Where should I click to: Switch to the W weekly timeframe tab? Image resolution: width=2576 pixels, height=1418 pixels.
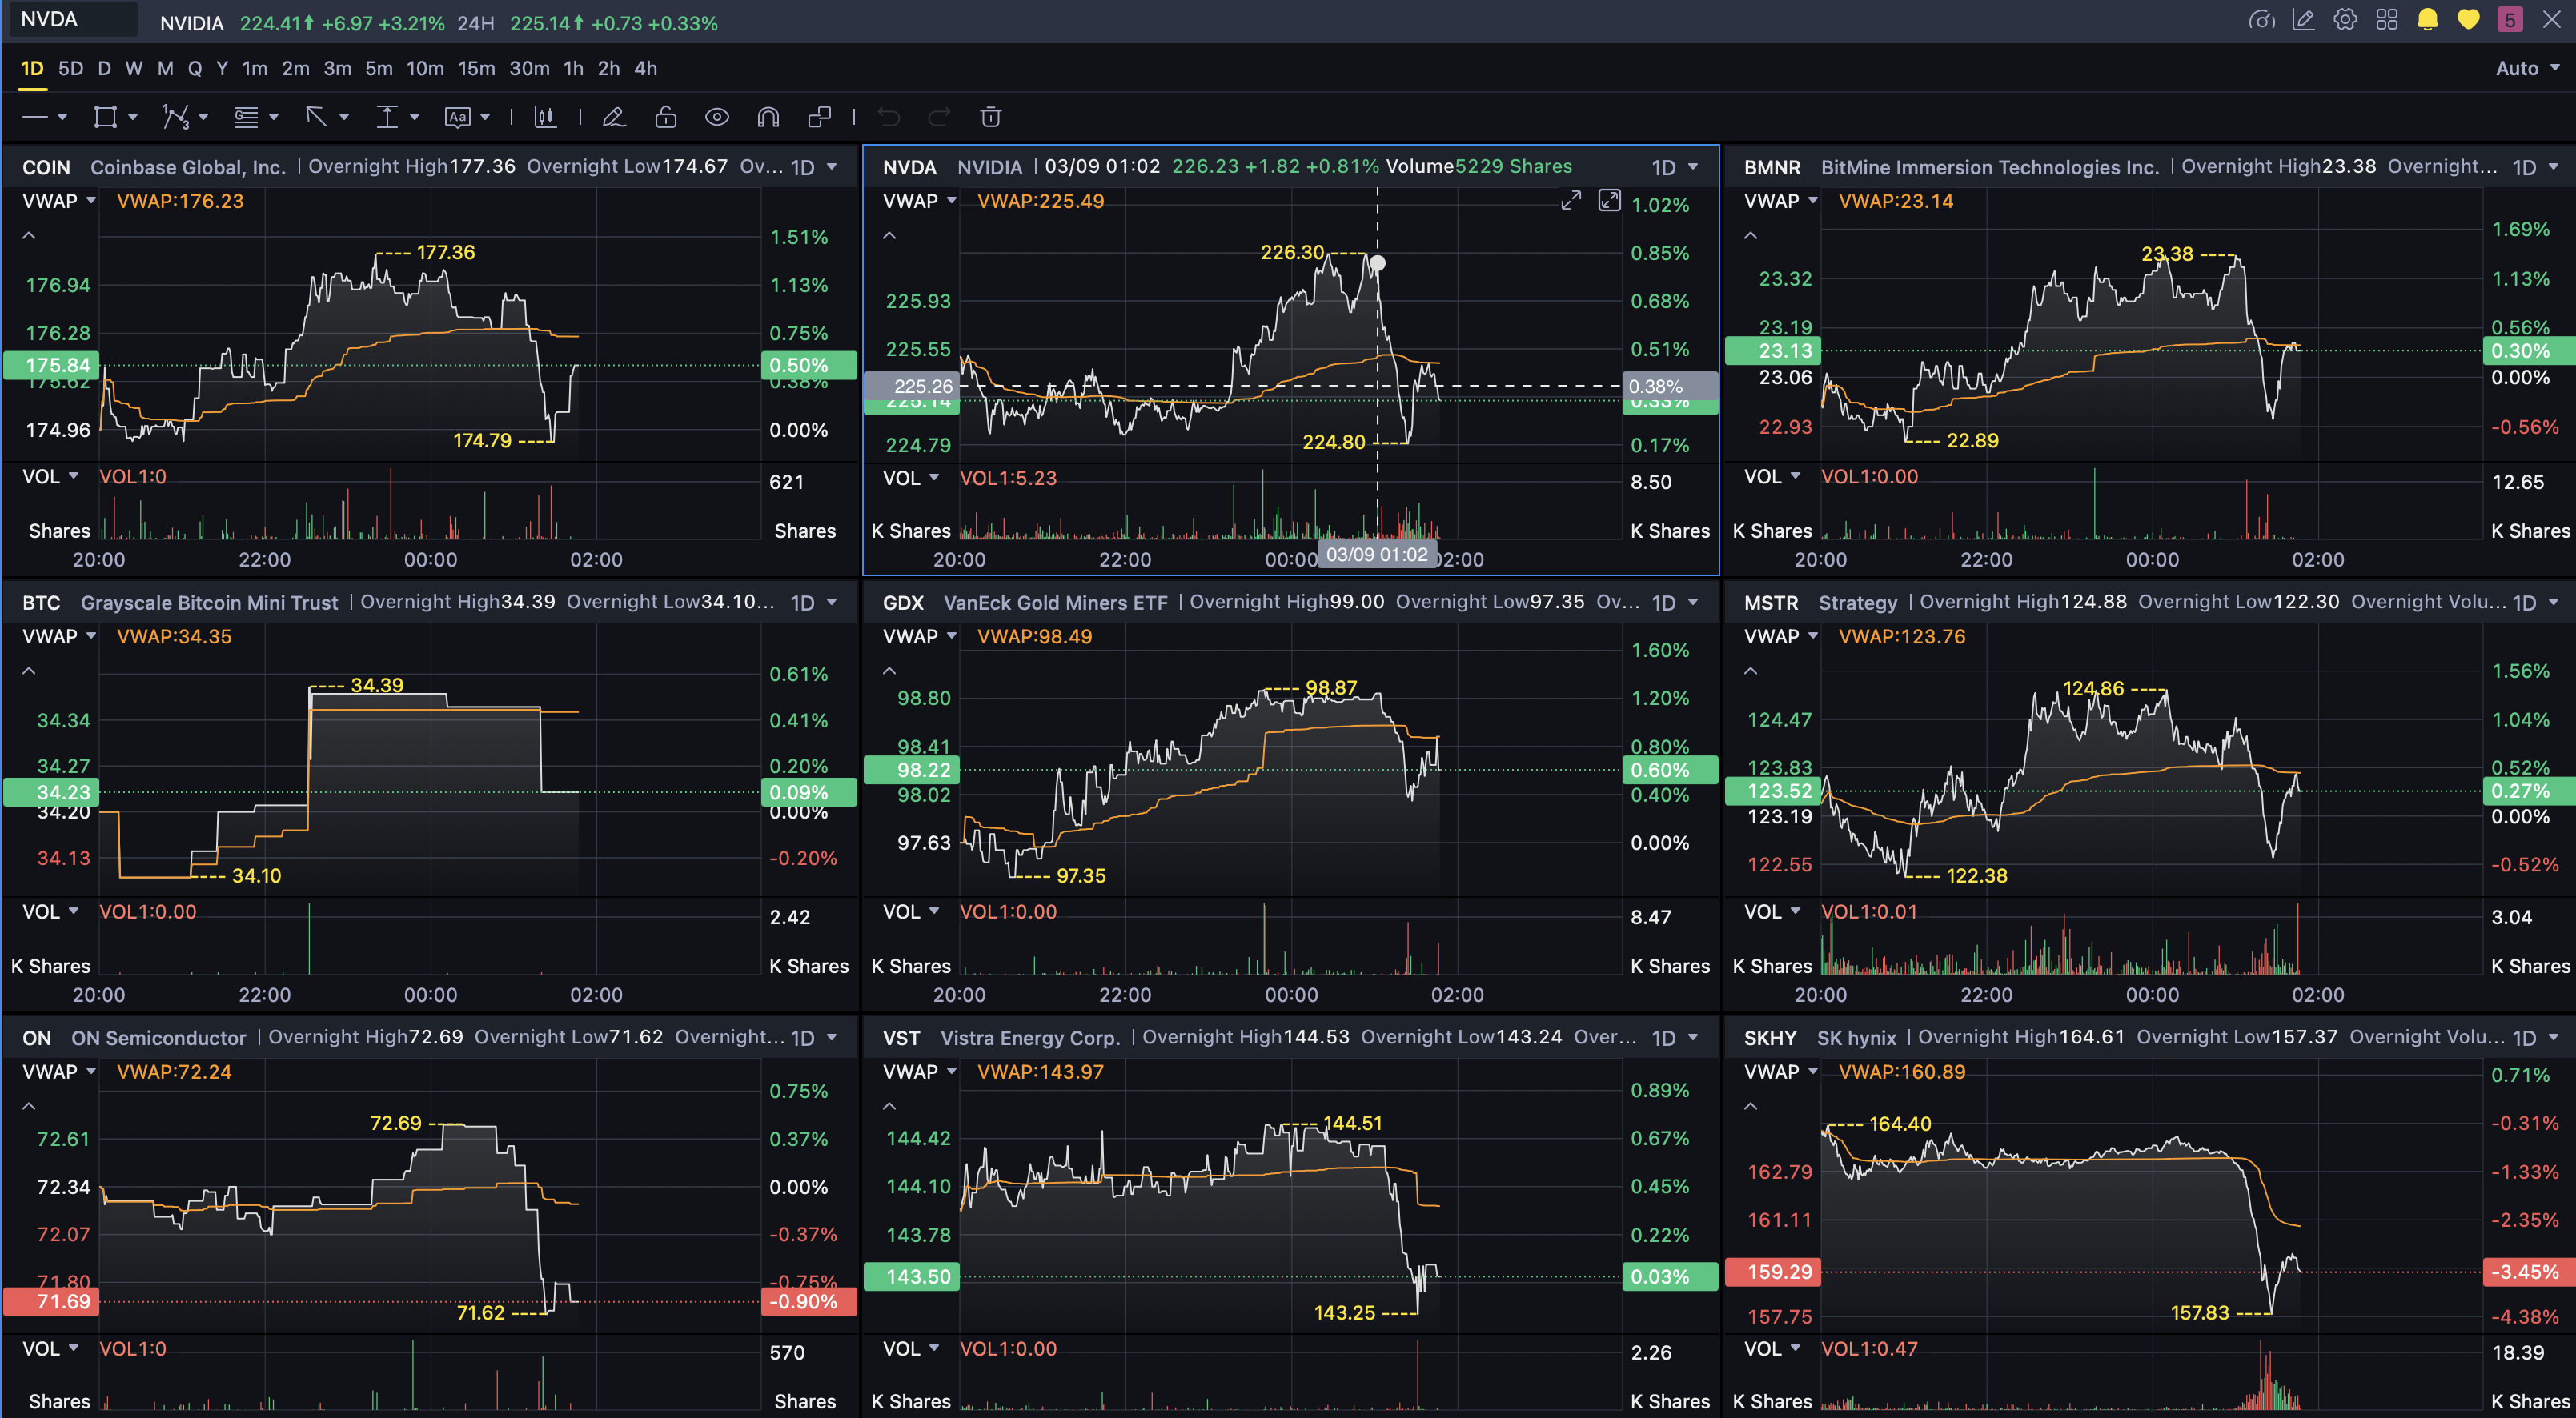[x=134, y=68]
